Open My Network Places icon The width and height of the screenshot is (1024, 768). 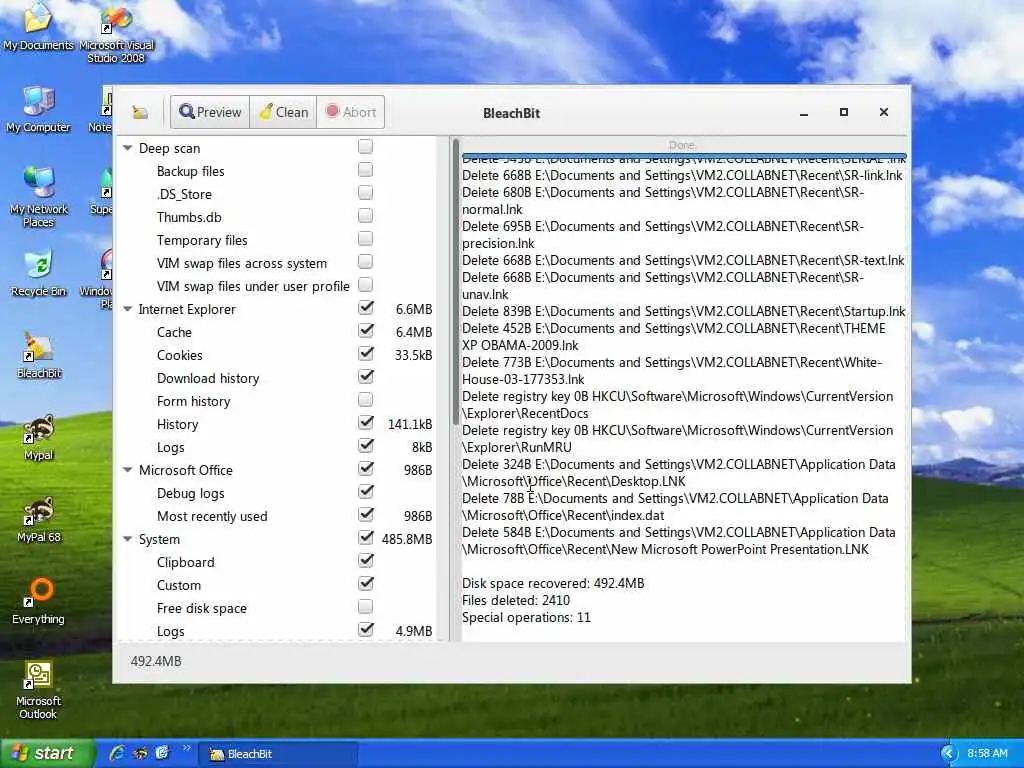point(39,196)
